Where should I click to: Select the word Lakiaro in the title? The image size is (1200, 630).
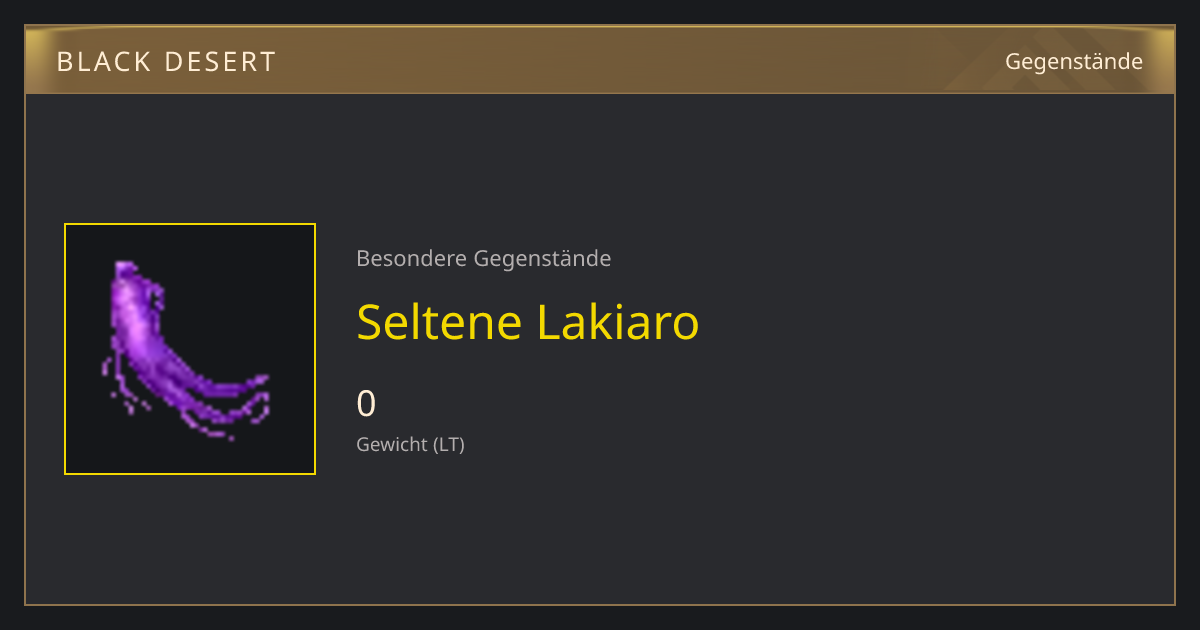(618, 321)
